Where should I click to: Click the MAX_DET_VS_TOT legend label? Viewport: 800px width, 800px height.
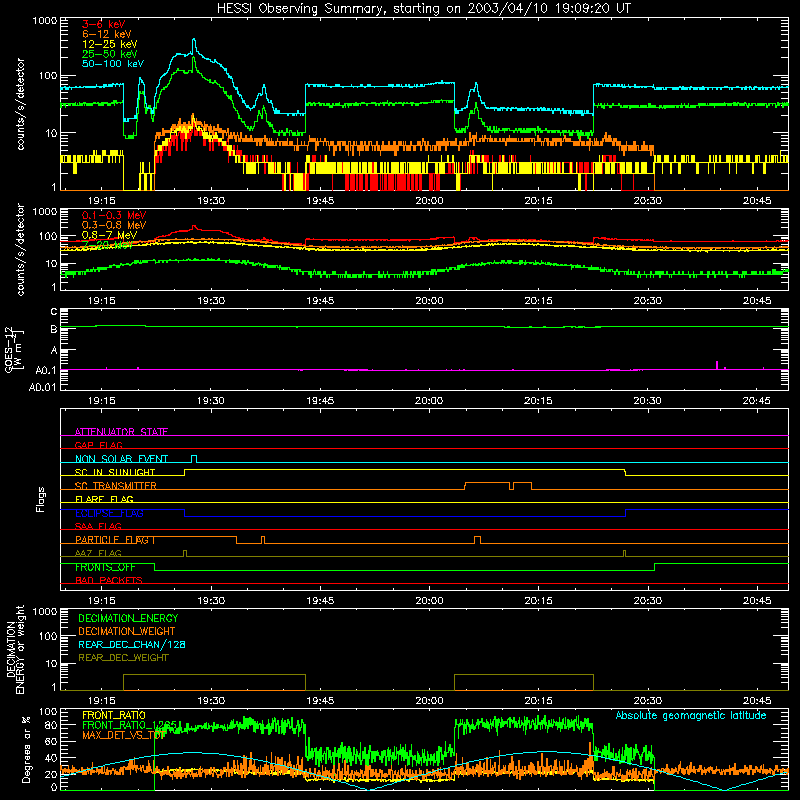tap(124, 735)
